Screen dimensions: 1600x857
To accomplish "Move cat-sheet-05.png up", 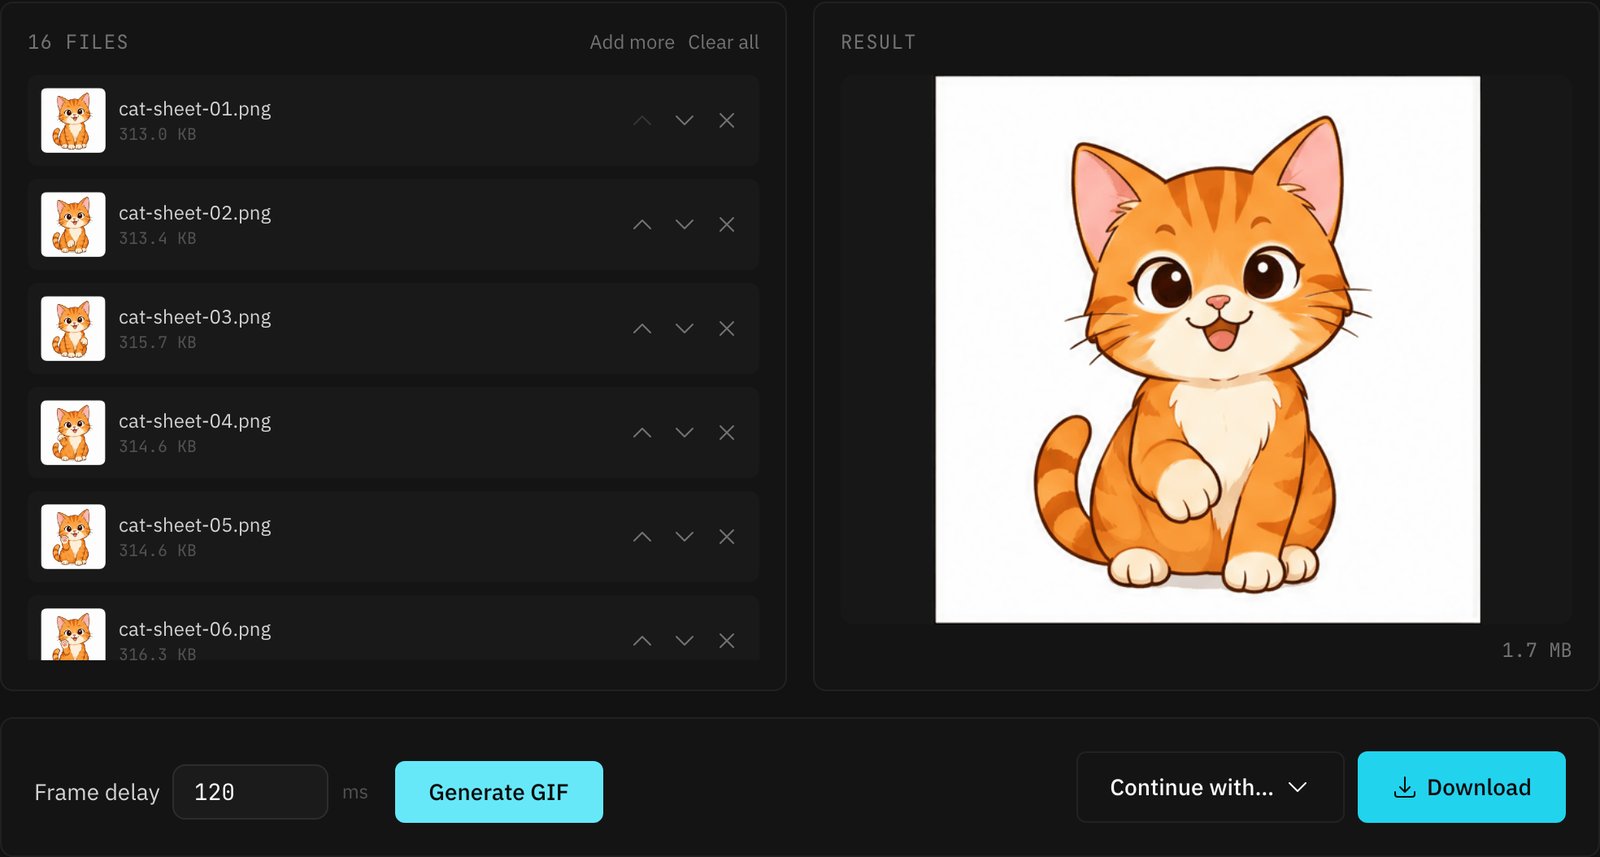I will tap(642, 536).
